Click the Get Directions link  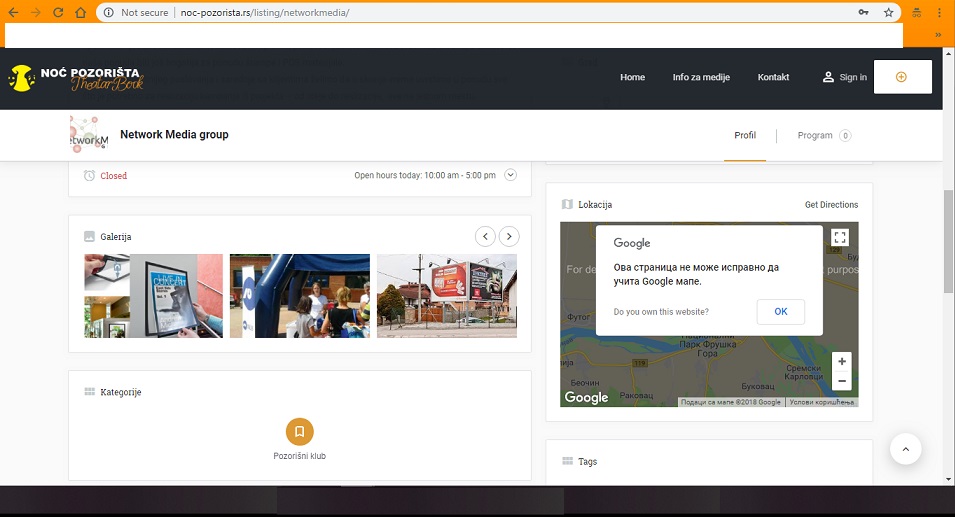(x=831, y=205)
